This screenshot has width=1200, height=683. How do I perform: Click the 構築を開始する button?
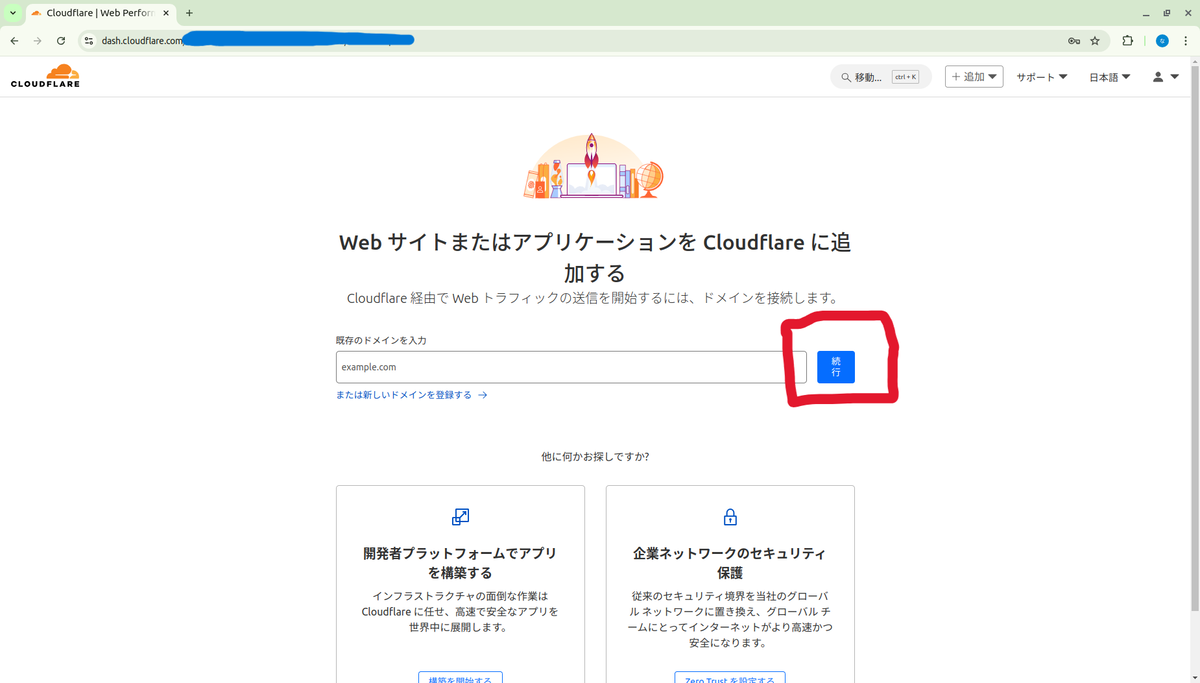click(x=460, y=678)
